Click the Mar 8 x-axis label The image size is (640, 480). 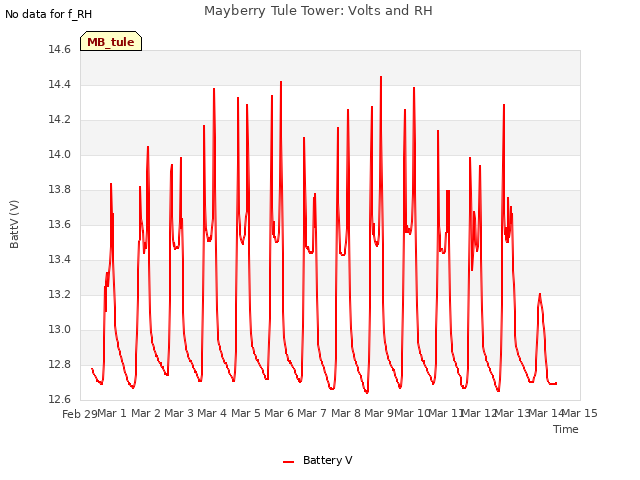(x=346, y=413)
